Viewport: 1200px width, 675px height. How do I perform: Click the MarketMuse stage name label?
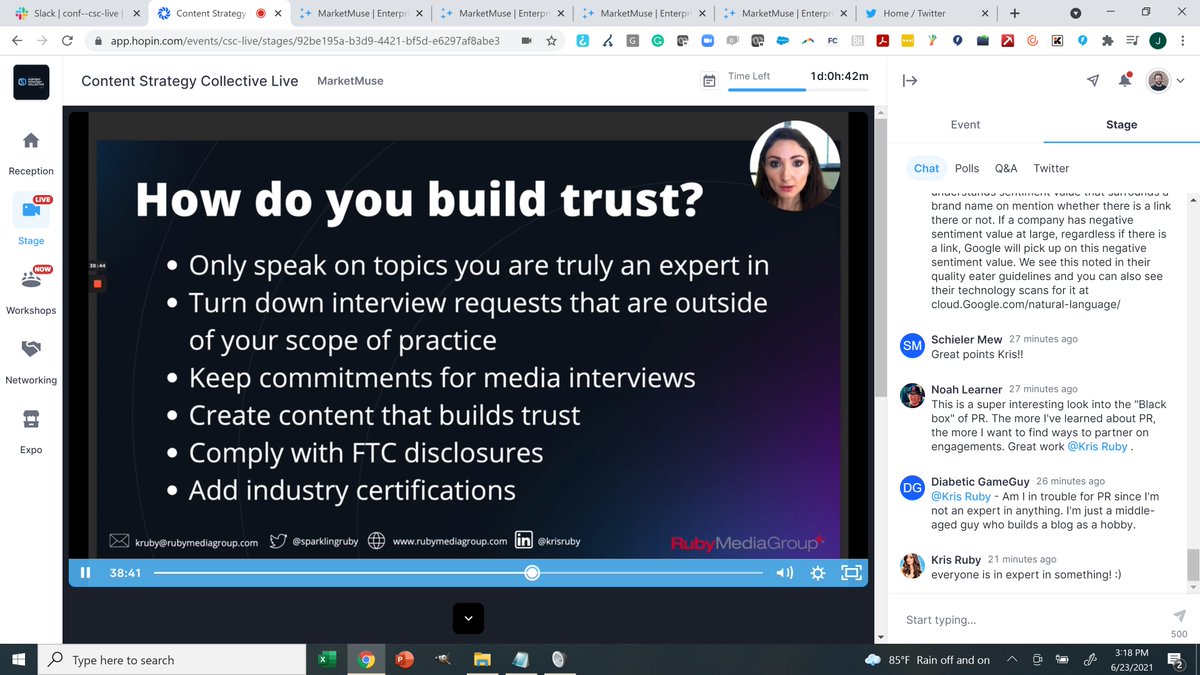350,81
